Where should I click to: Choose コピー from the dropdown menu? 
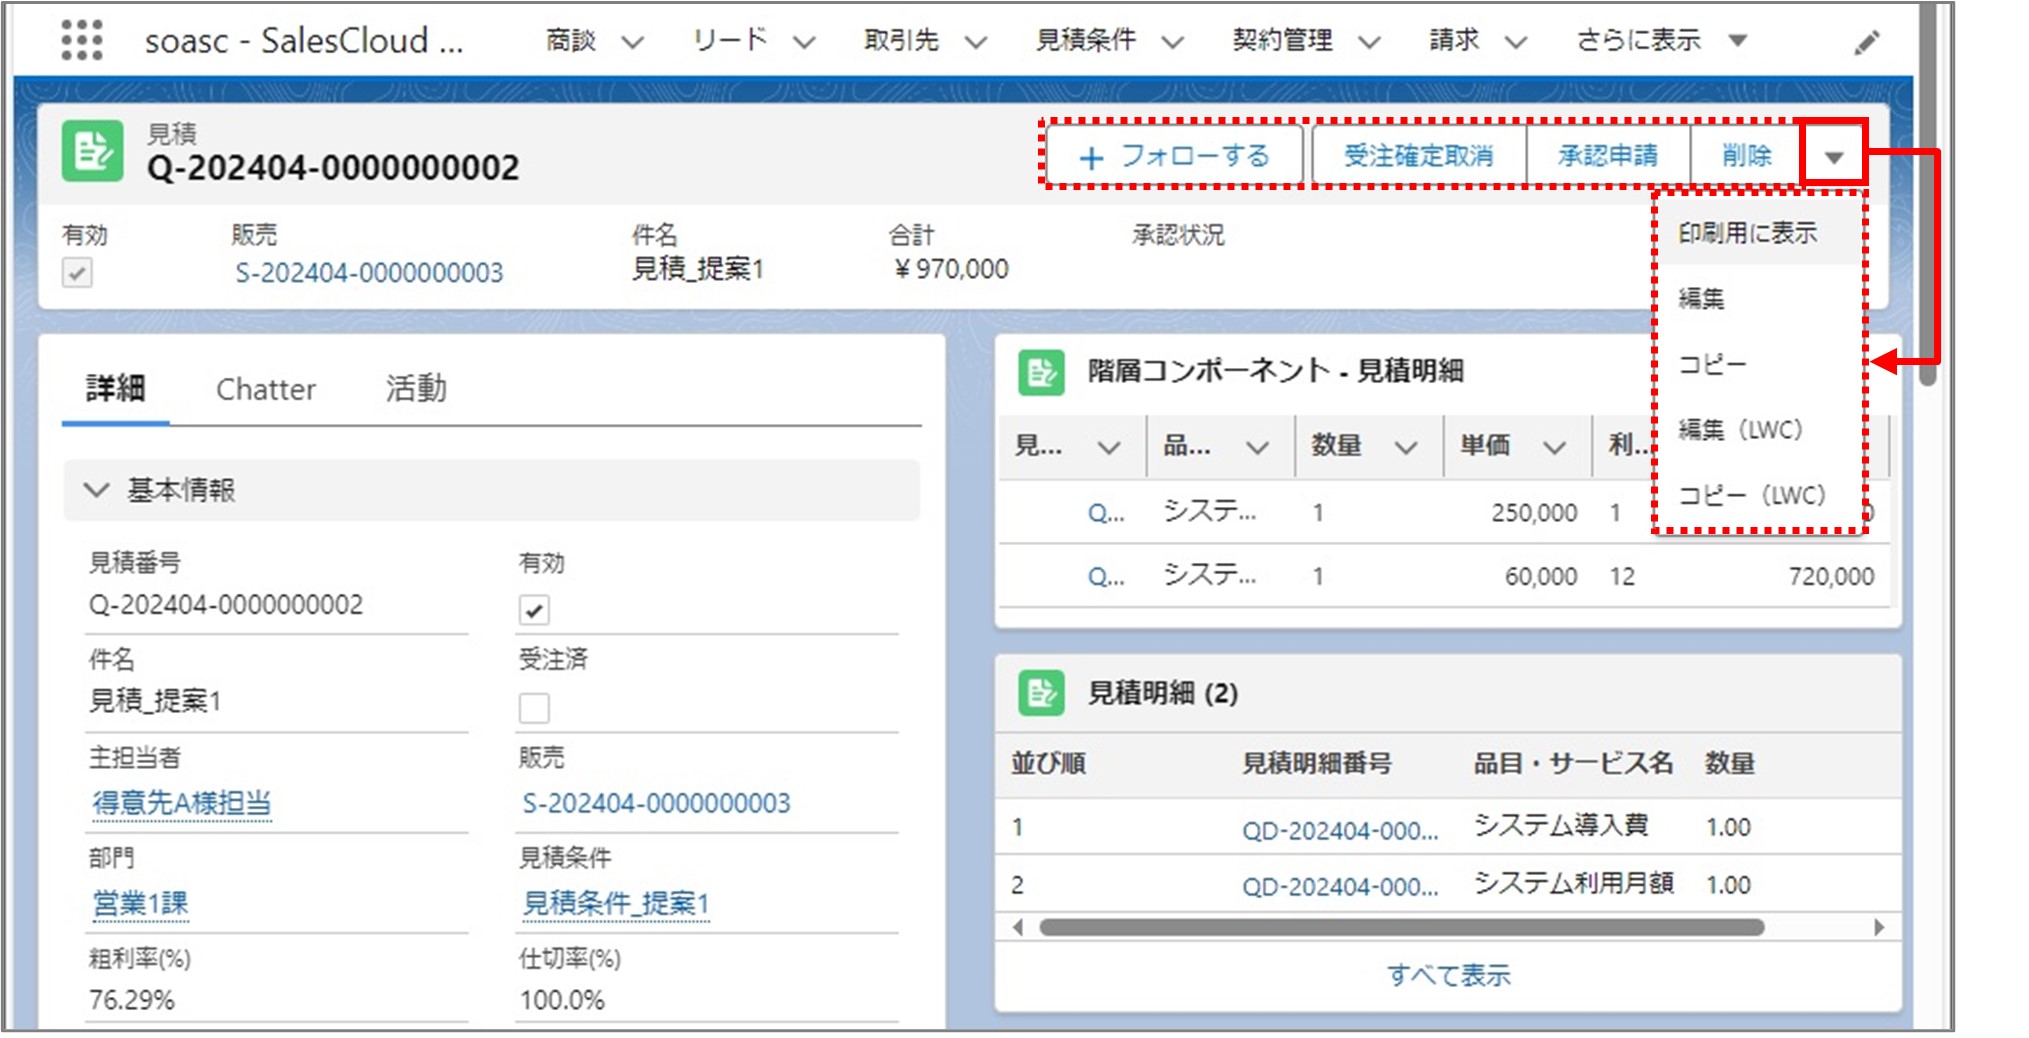click(x=1758, y=364)
